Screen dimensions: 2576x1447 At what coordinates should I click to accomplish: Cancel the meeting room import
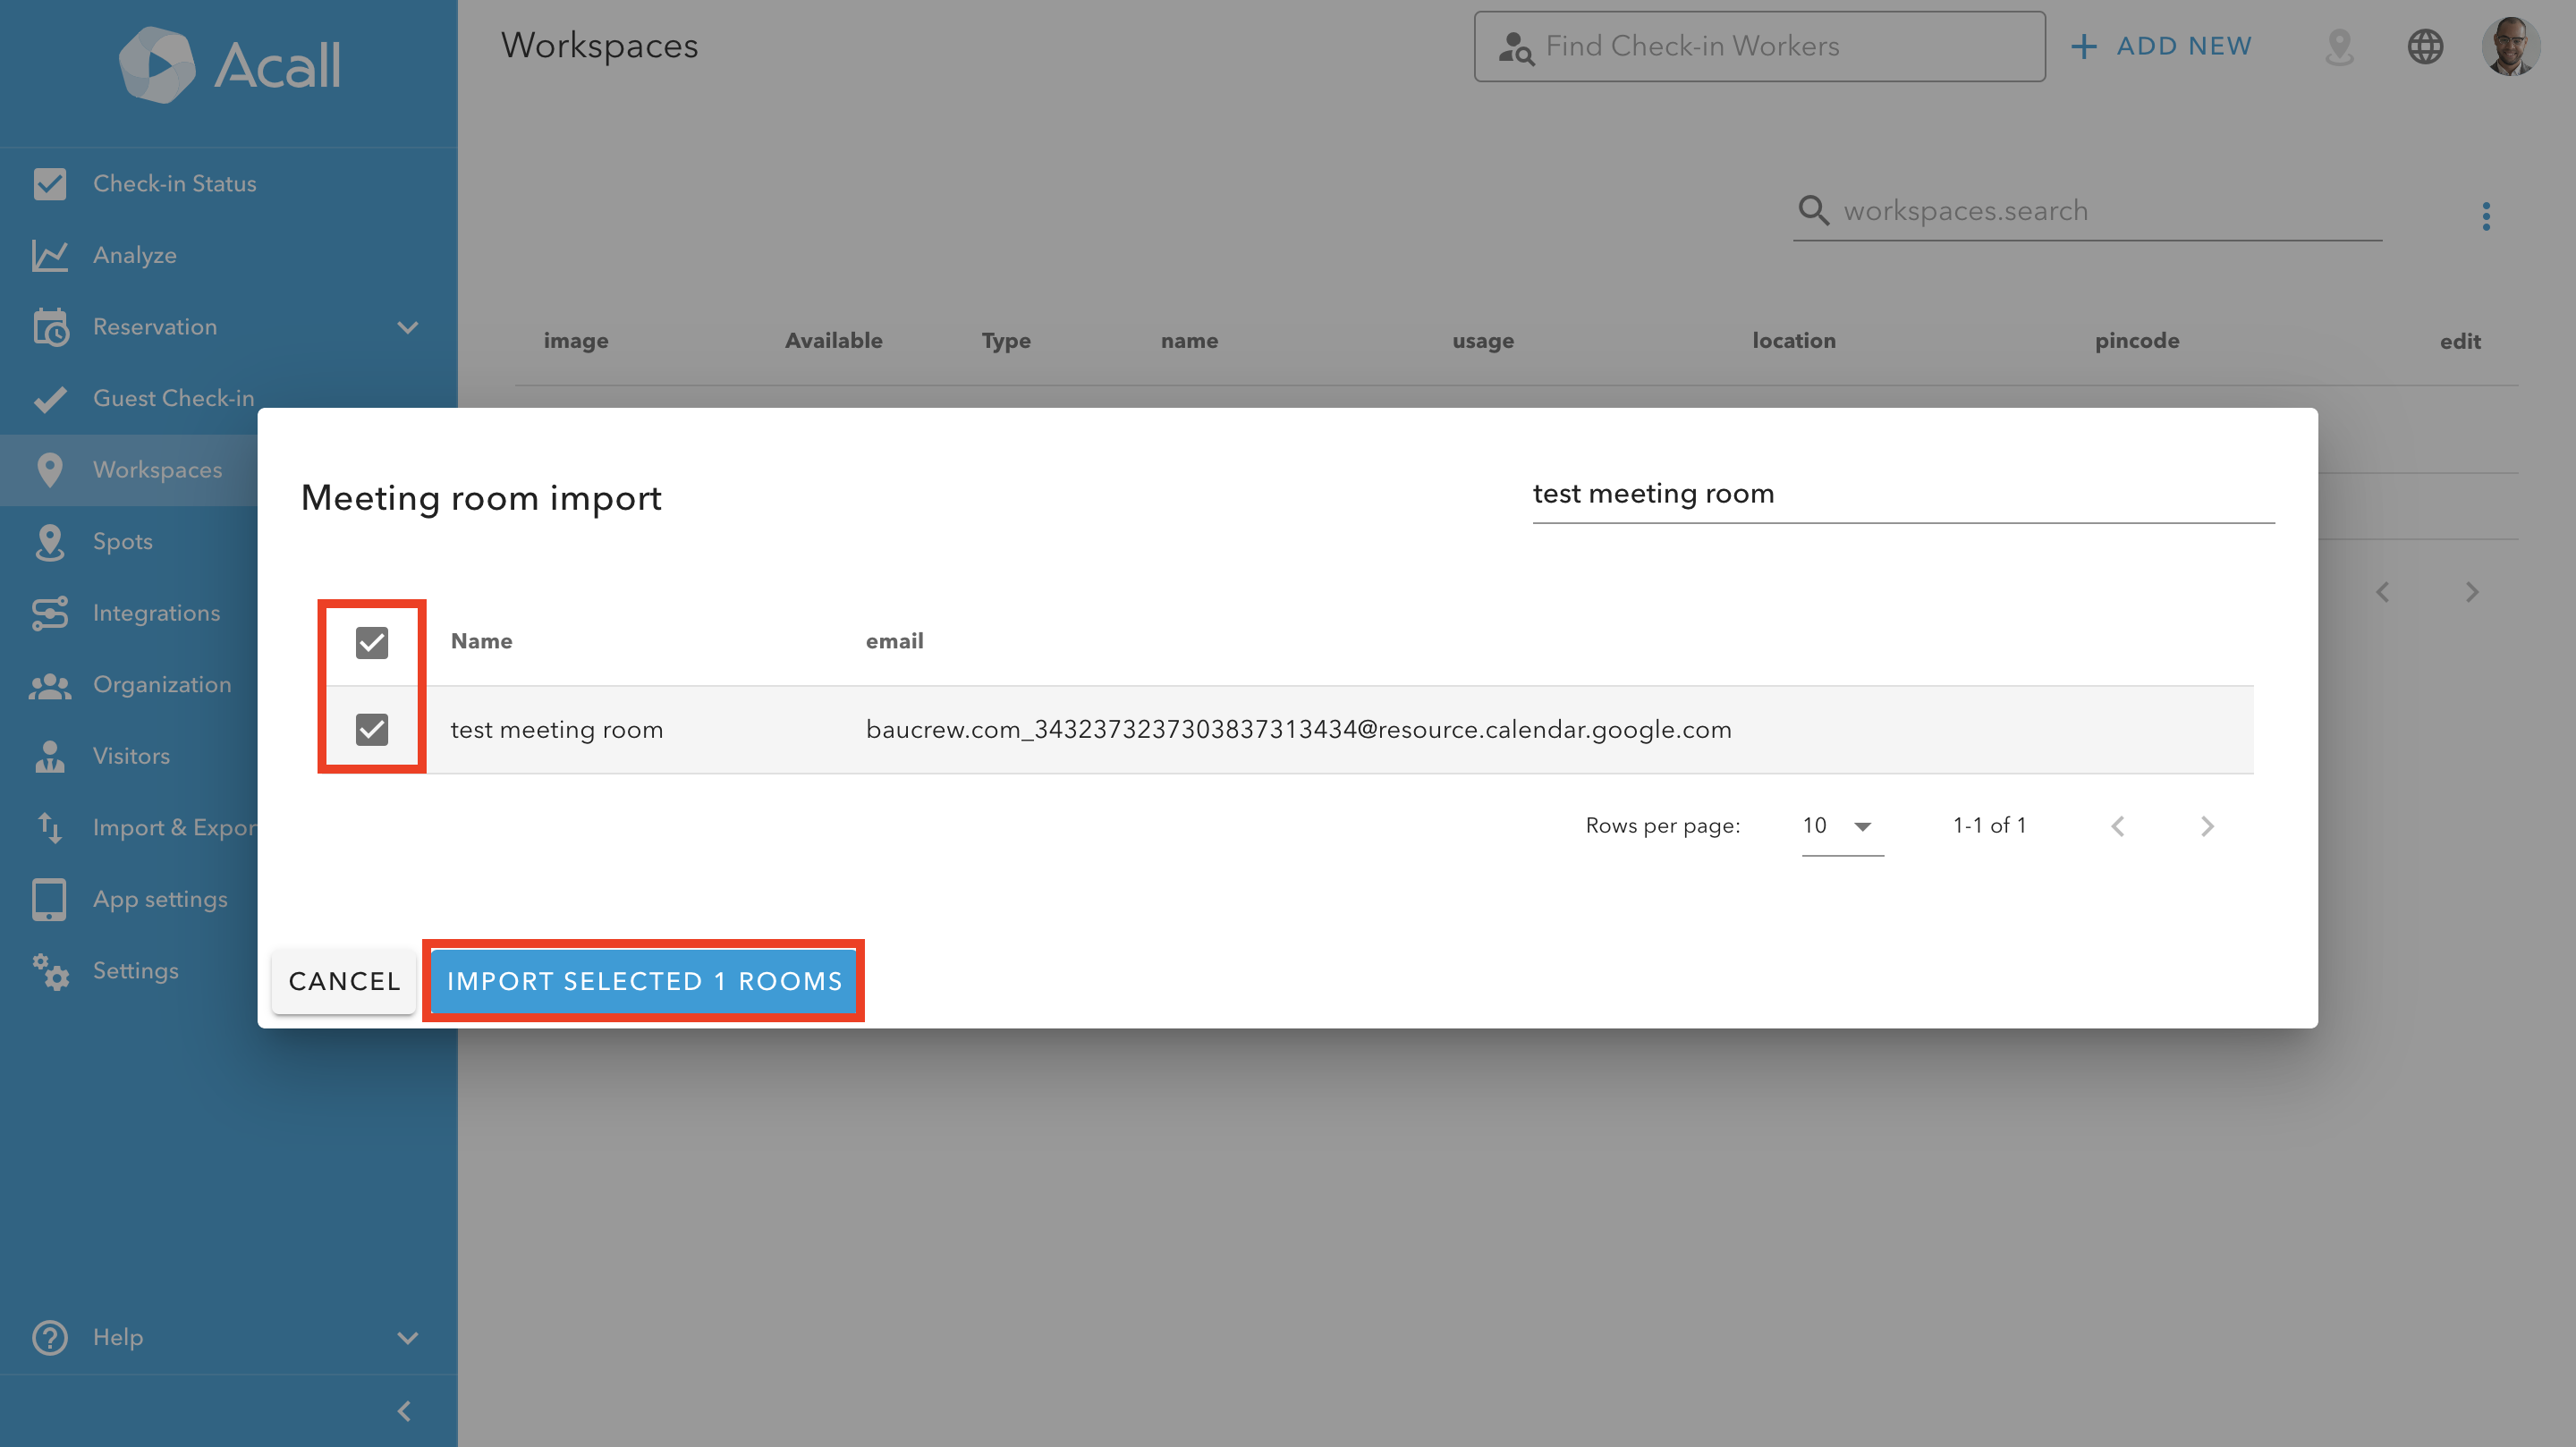344,981
